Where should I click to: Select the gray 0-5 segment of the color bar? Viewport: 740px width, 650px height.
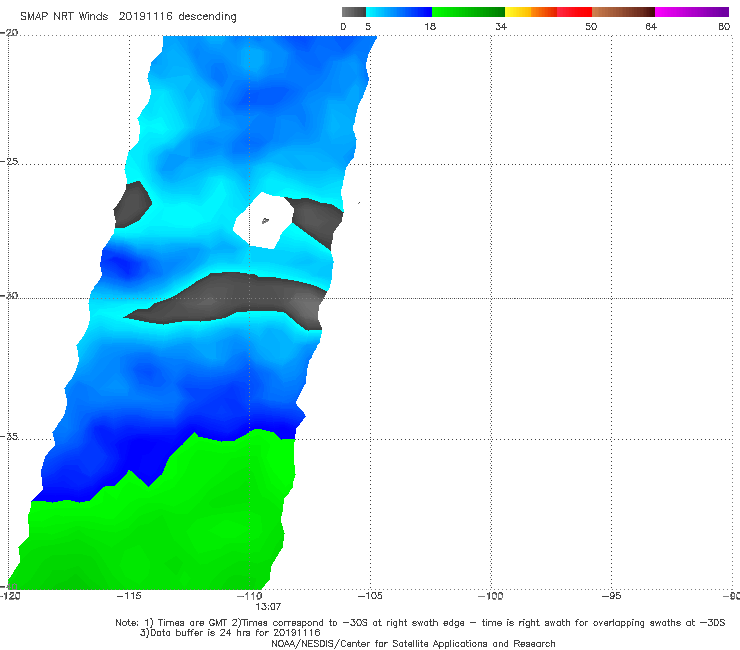click(x=354, y=12)
